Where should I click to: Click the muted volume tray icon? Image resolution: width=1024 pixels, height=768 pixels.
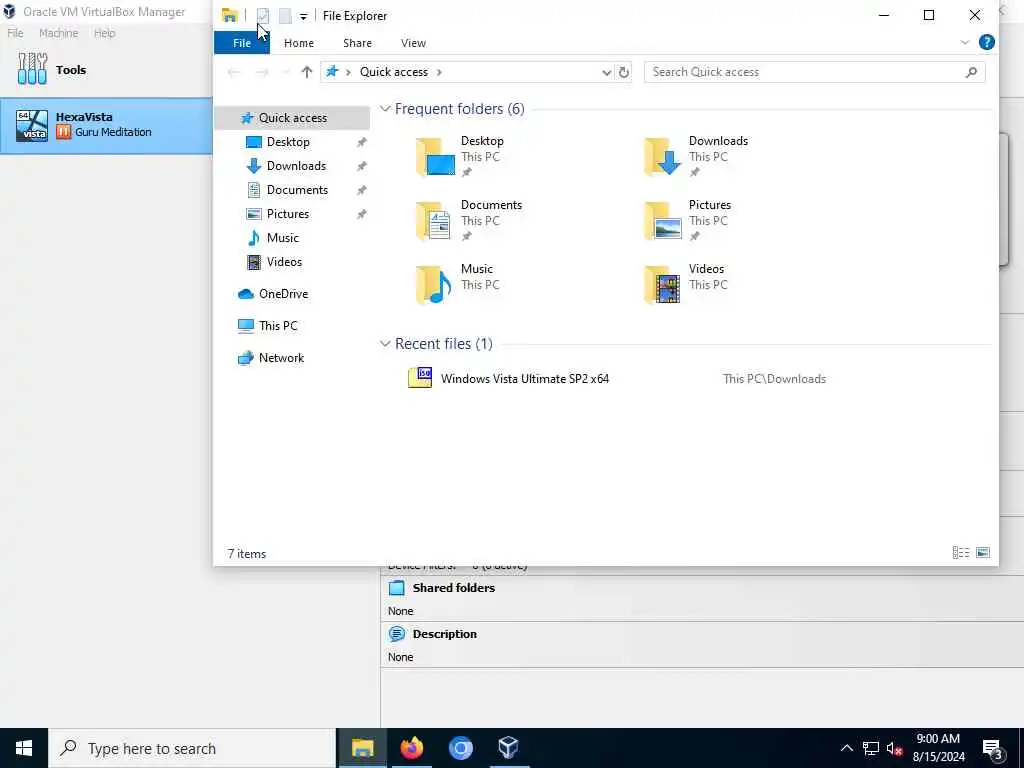(895, 748)
